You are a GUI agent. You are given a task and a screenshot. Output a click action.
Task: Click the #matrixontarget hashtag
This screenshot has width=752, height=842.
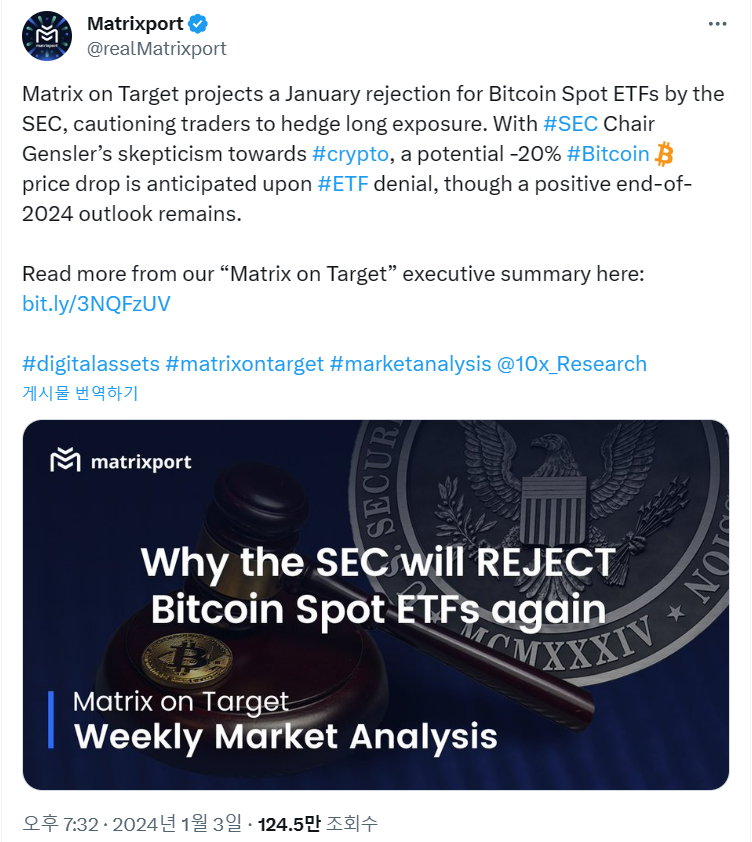pyautogui.click(x=244, y=364)
